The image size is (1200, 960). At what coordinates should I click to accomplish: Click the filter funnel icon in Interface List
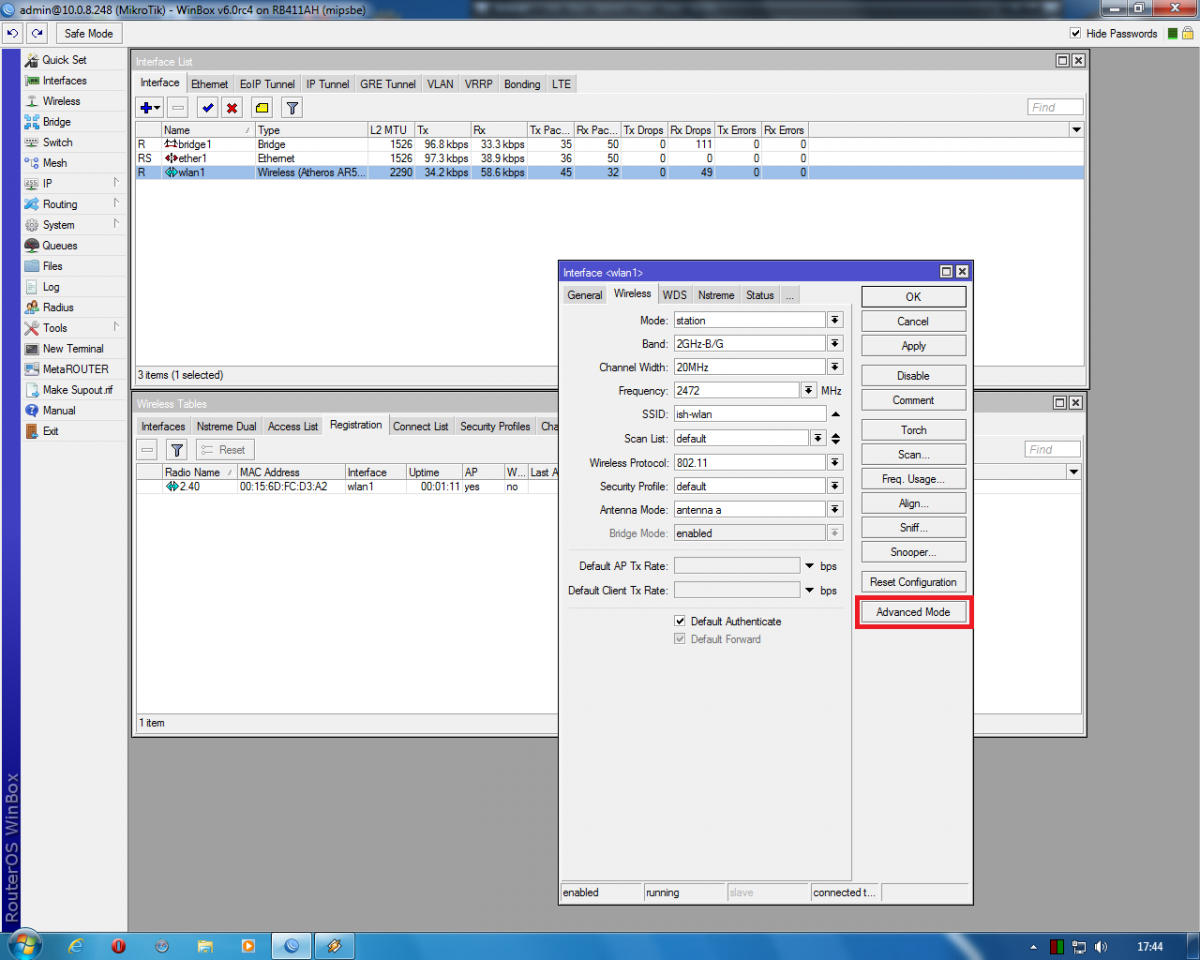291,107
